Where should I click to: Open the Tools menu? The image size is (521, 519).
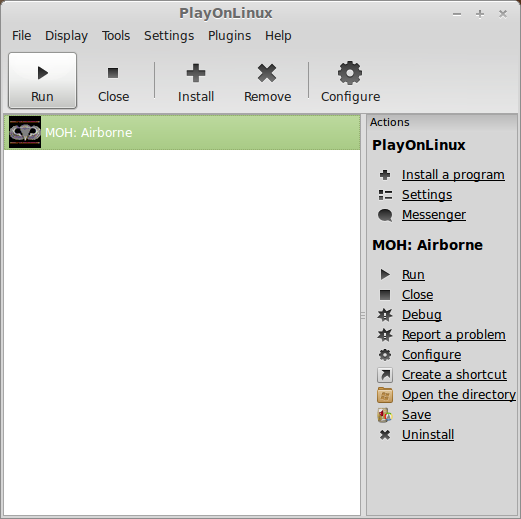pos(116,36)
